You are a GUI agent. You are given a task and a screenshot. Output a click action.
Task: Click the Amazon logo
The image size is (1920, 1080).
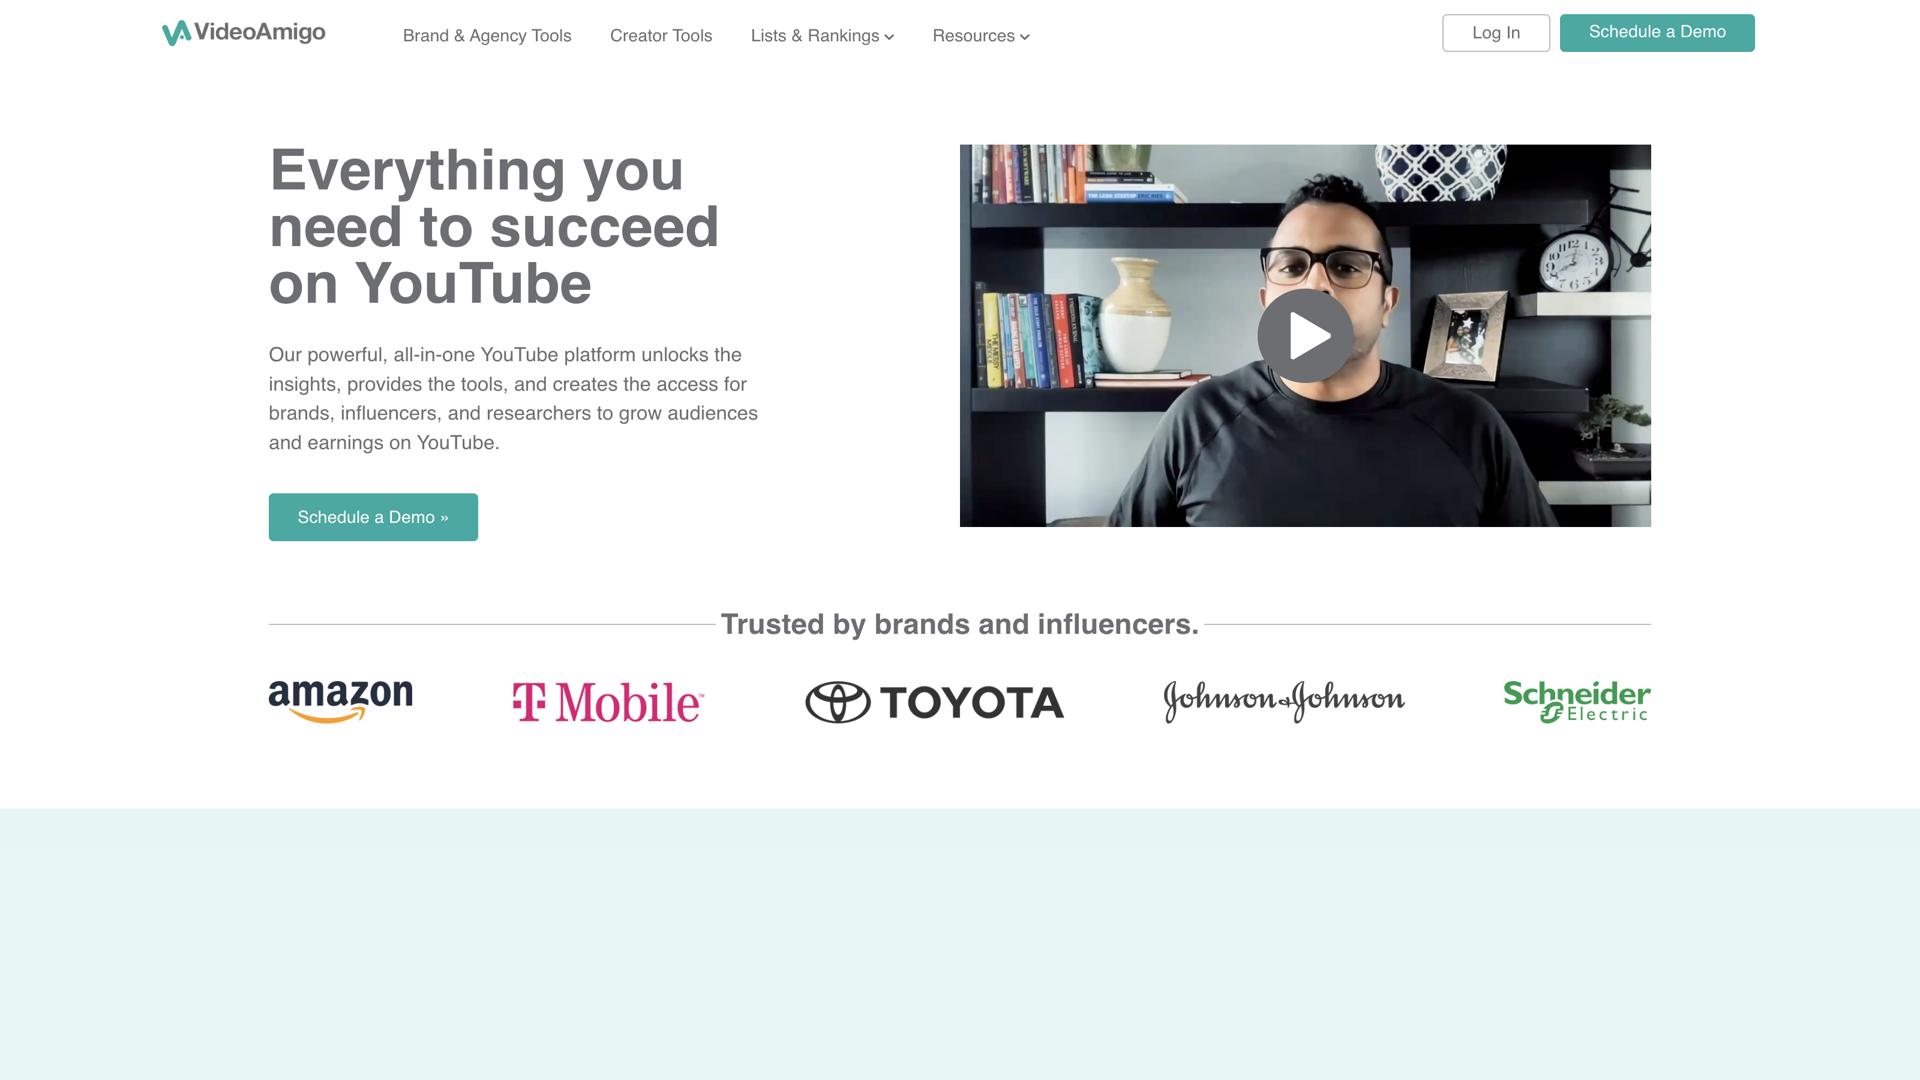[340, 701]
